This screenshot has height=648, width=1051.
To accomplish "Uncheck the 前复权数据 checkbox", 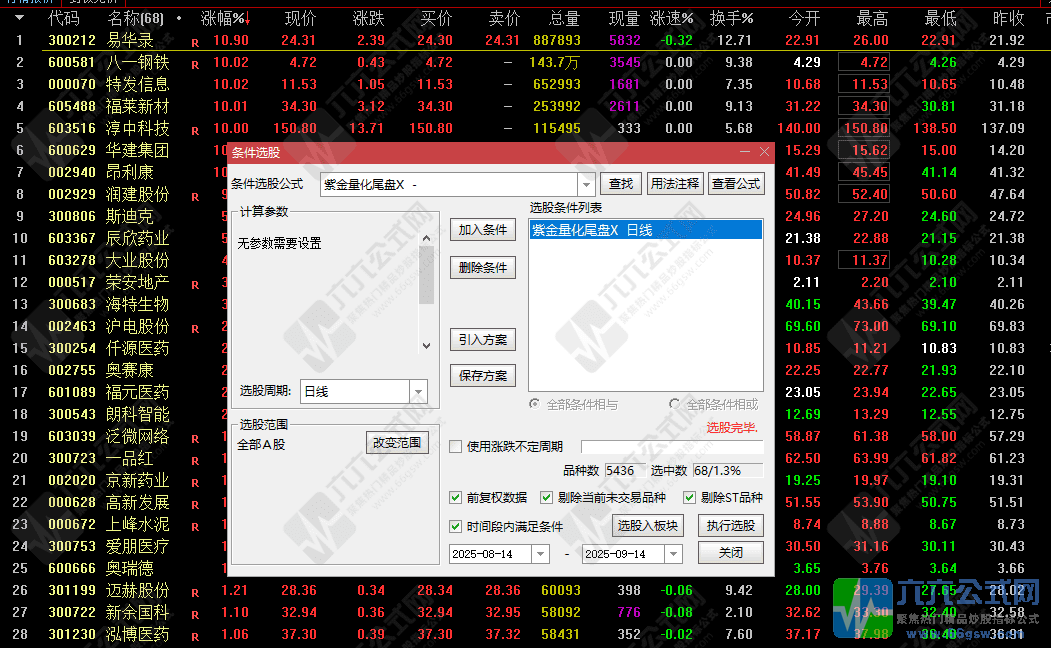I will (455, 497).
